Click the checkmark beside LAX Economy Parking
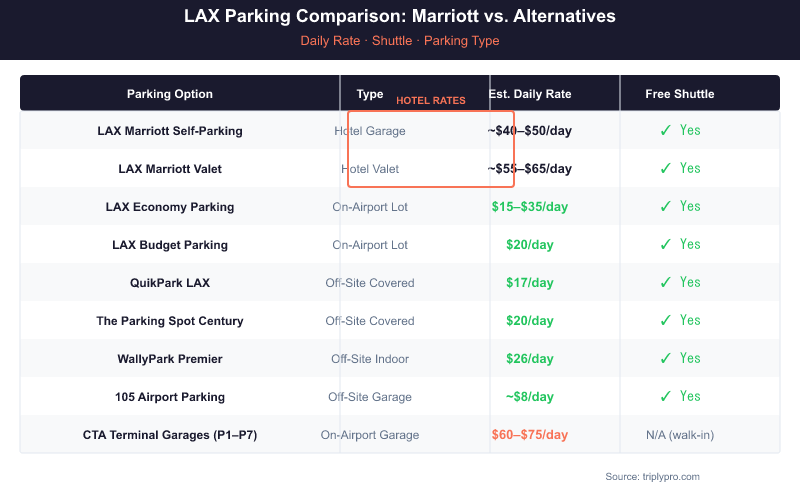 click(x=665, y=206)
